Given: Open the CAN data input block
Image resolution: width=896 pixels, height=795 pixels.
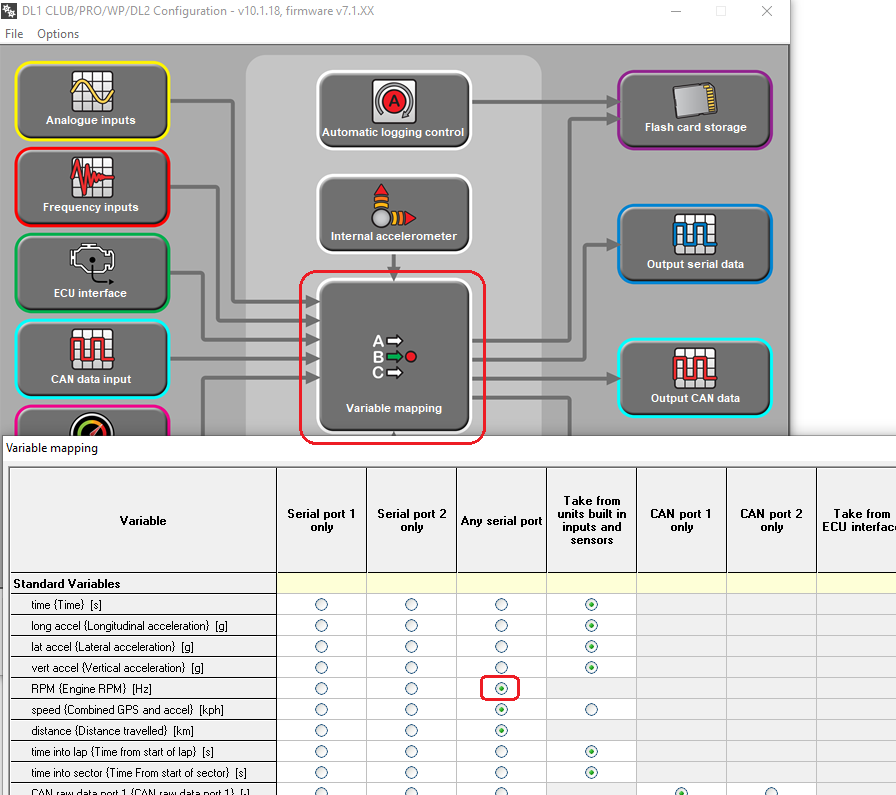Looking at the screenshot, I should coord(92,359).
